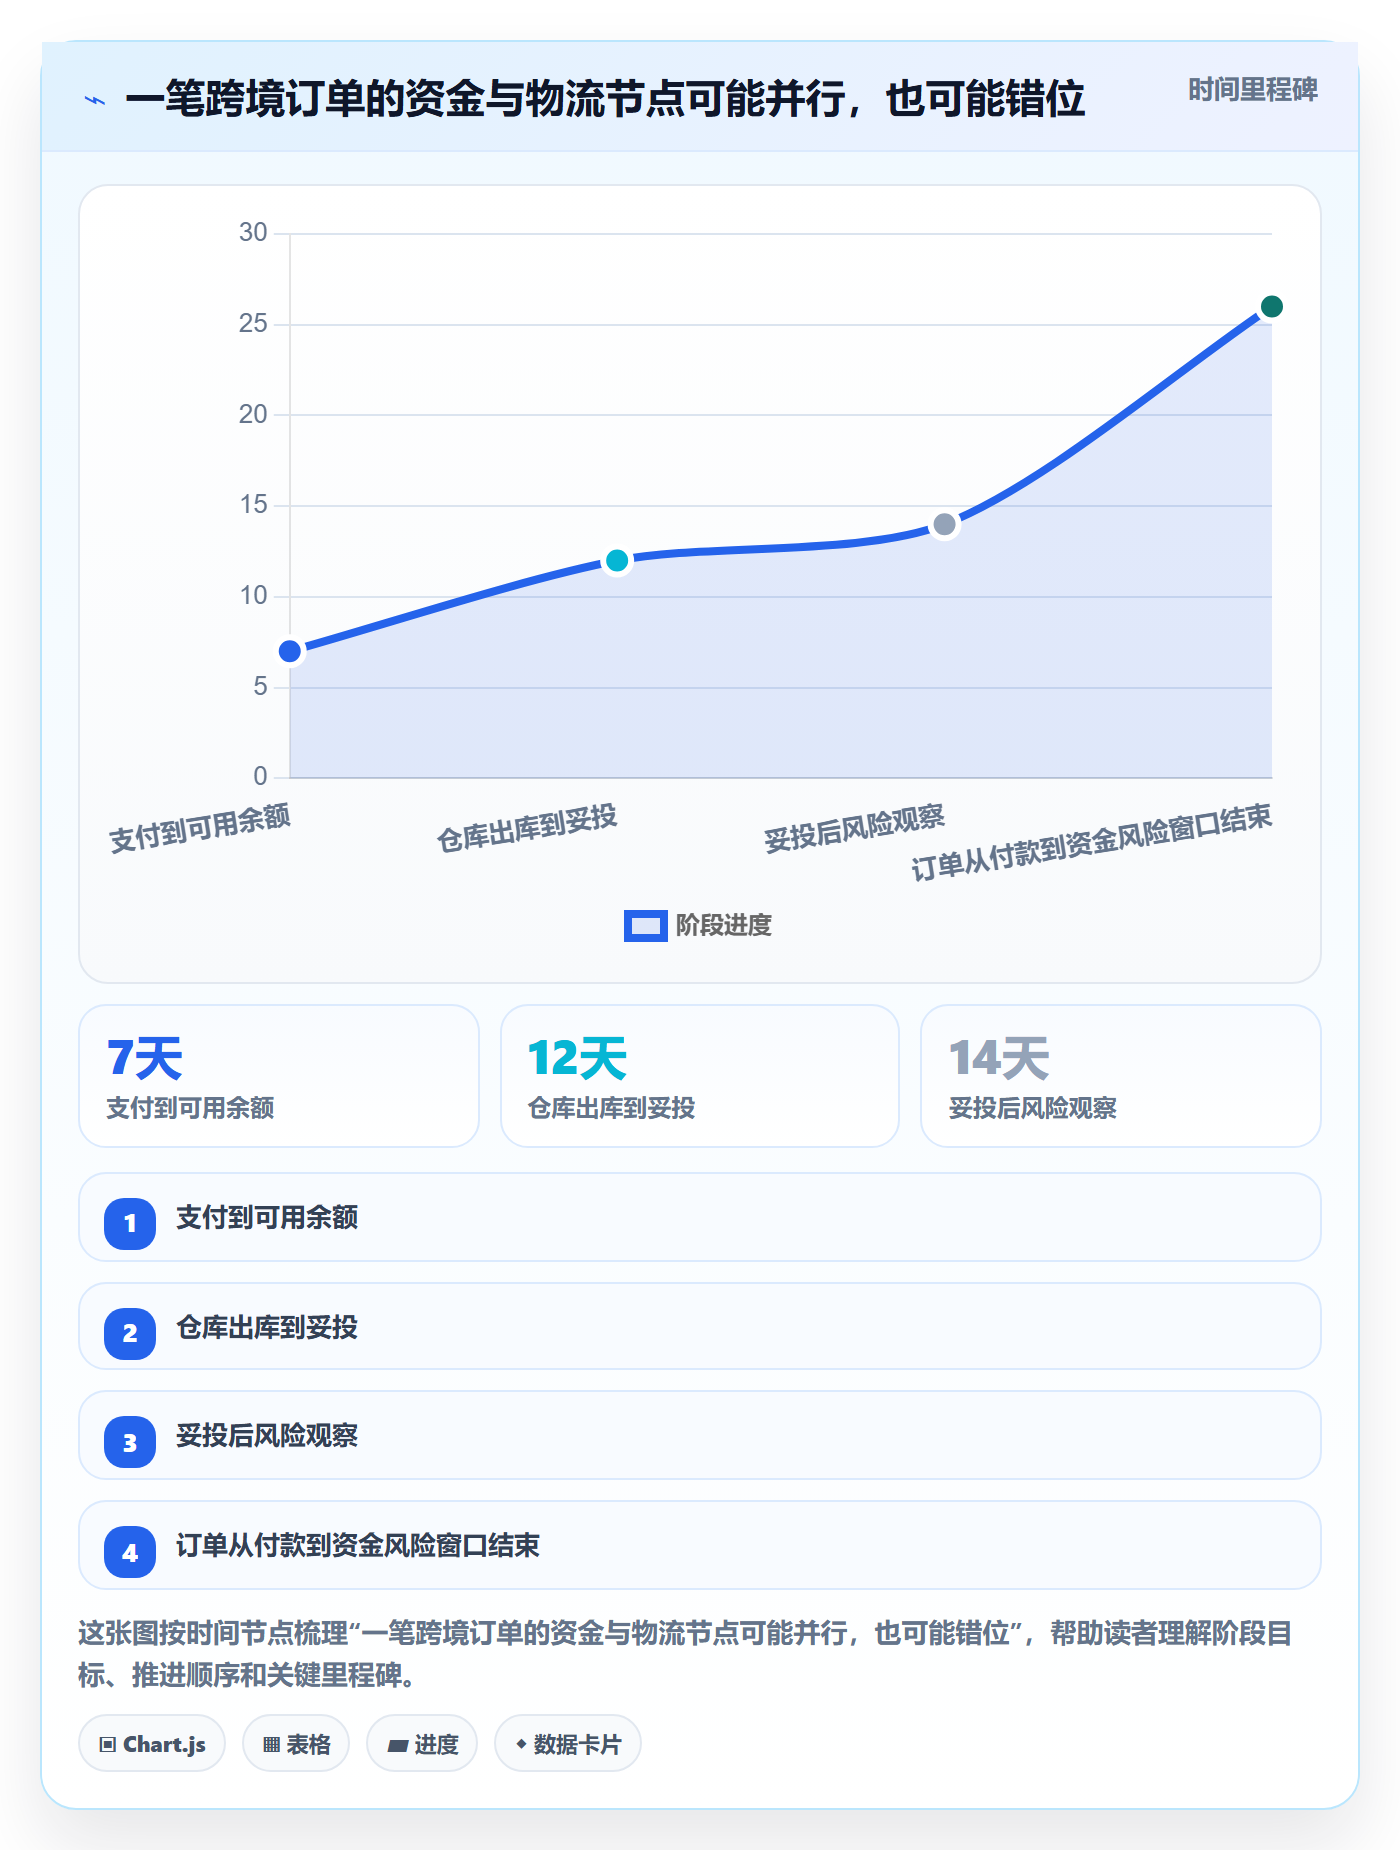Image resolution: width=1400 pixels, height=1850 pixels.
Task: Click the number 1 badge in the step list
Action: [130, 1223]
